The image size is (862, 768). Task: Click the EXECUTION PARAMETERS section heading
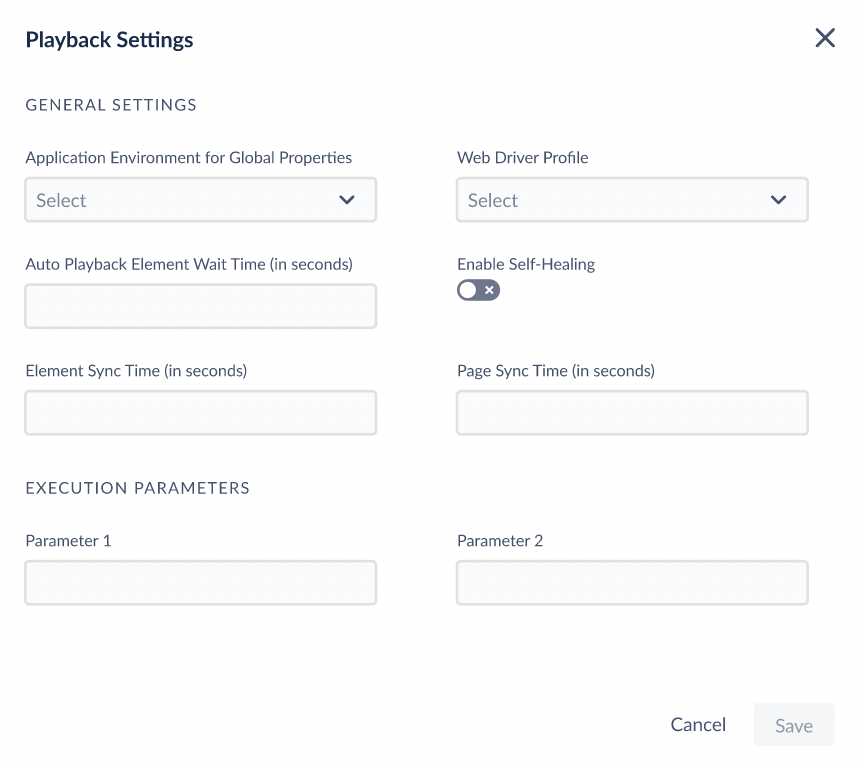tap(137, 488)
